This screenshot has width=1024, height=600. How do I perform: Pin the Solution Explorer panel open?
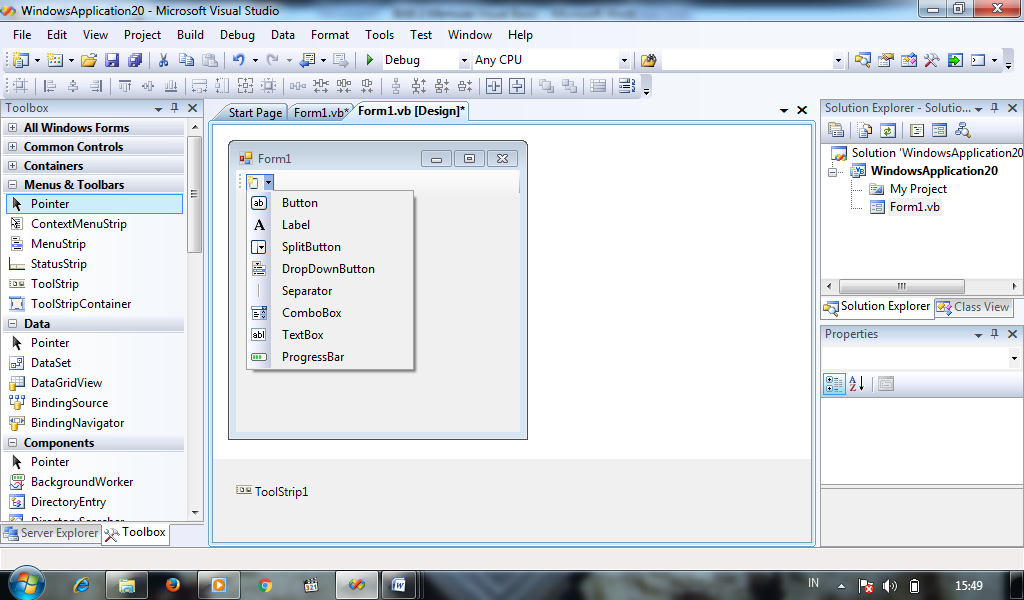[x=994, y=107]
